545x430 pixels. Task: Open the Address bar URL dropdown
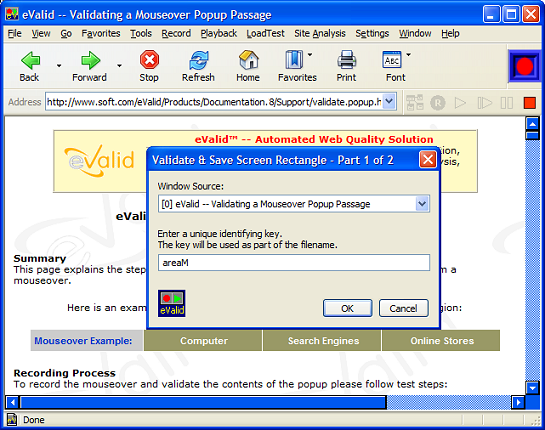pyautogui.click(x=389, y=102)
